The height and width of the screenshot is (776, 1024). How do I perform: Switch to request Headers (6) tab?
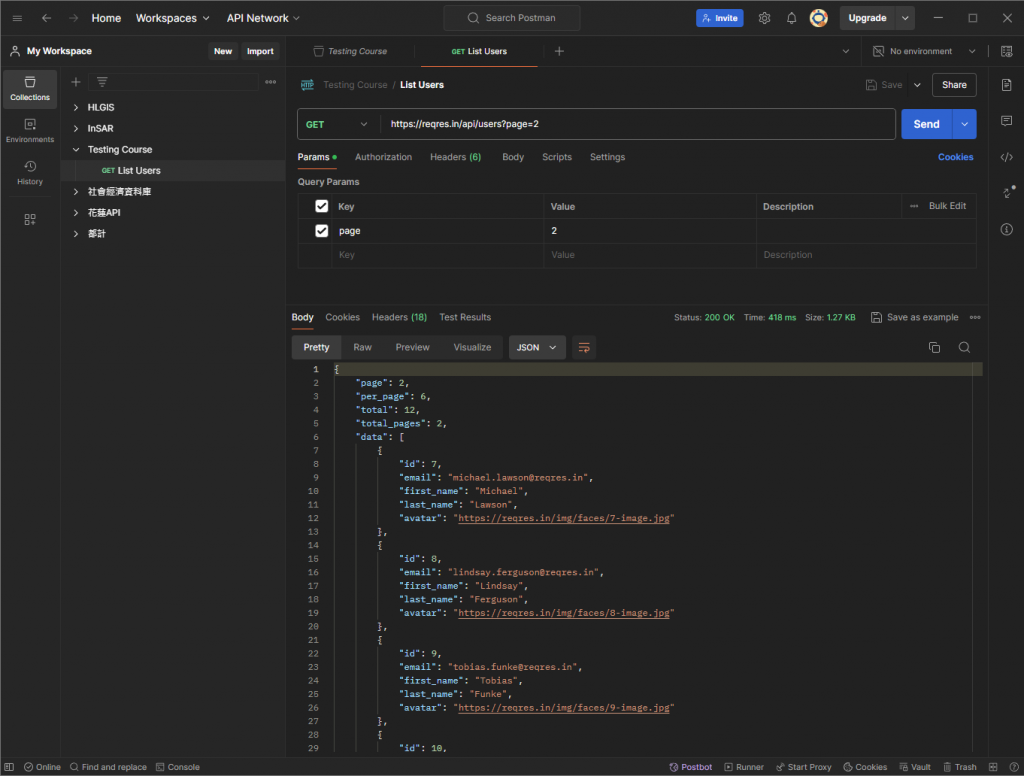click(x=455, y=157)
